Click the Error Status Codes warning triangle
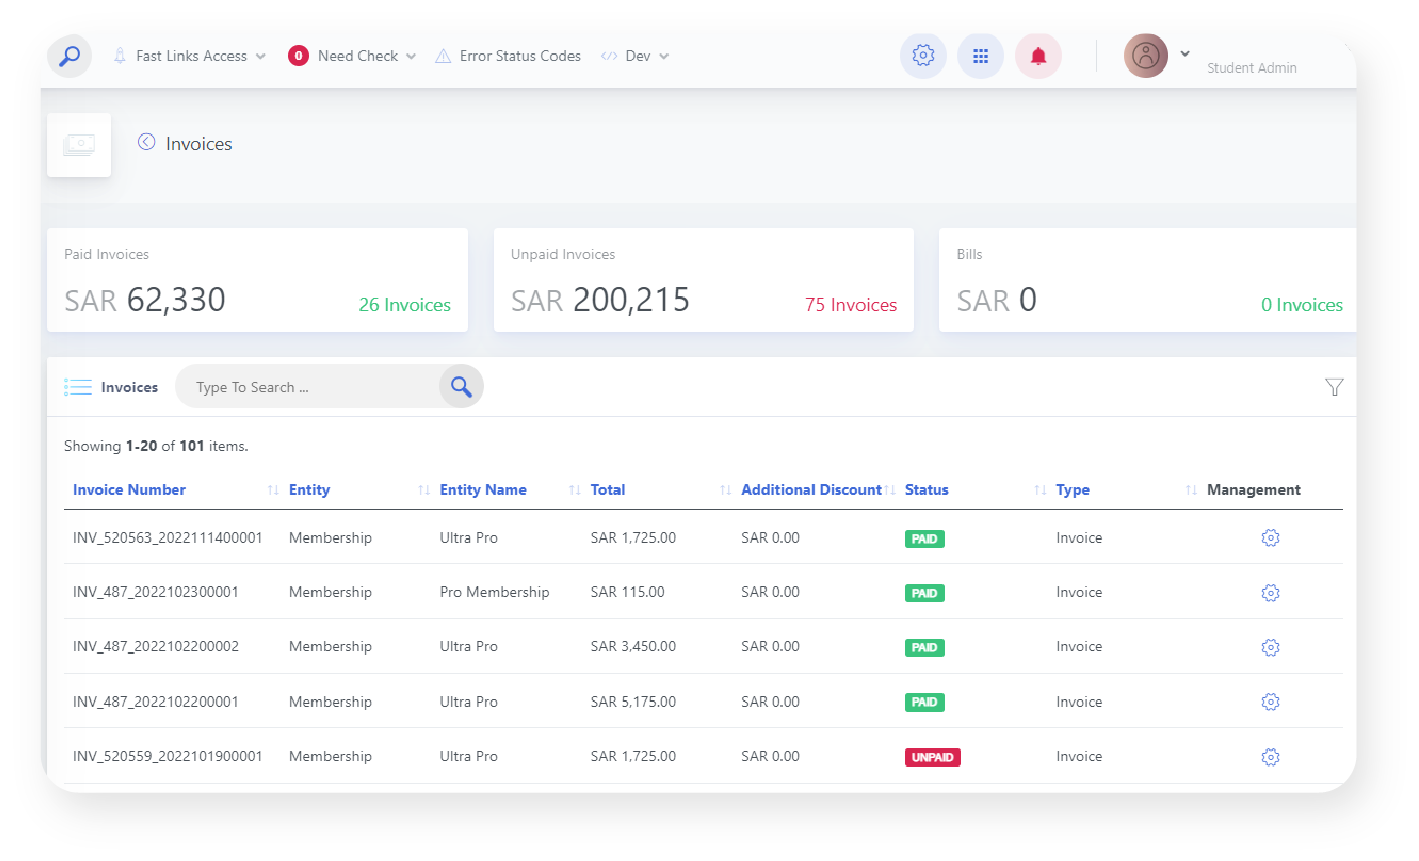 [443, 56]
